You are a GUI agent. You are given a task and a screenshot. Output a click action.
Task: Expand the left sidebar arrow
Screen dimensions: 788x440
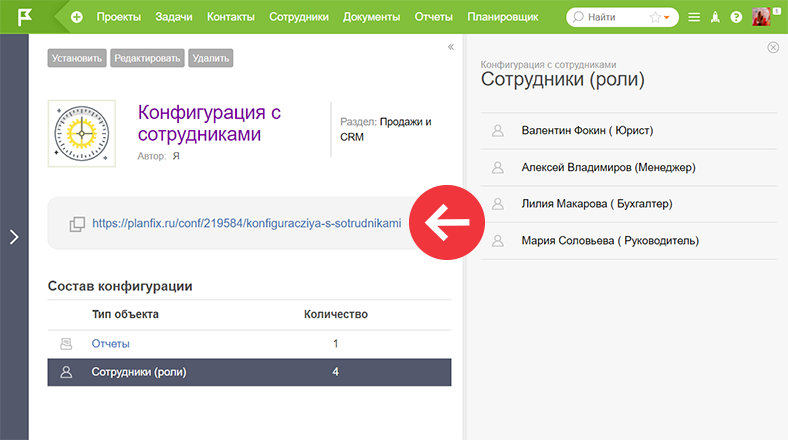click(14, 237)
